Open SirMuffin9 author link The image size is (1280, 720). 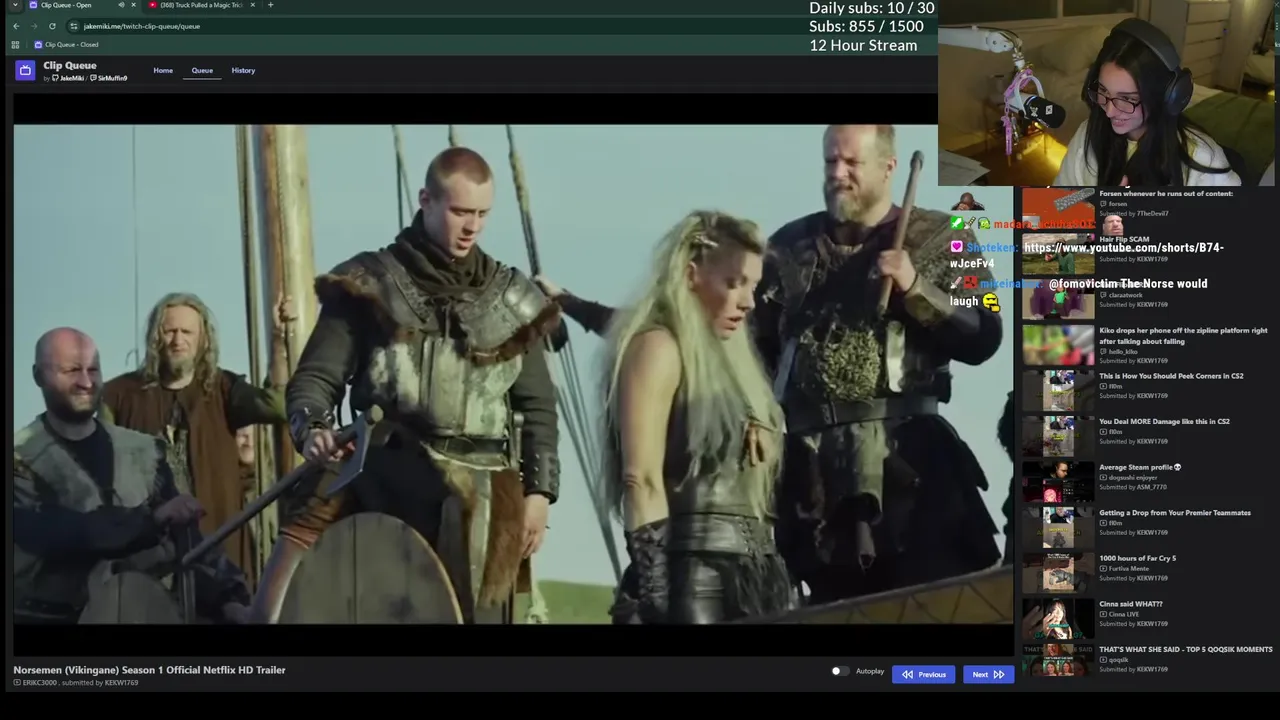(109, 78)
